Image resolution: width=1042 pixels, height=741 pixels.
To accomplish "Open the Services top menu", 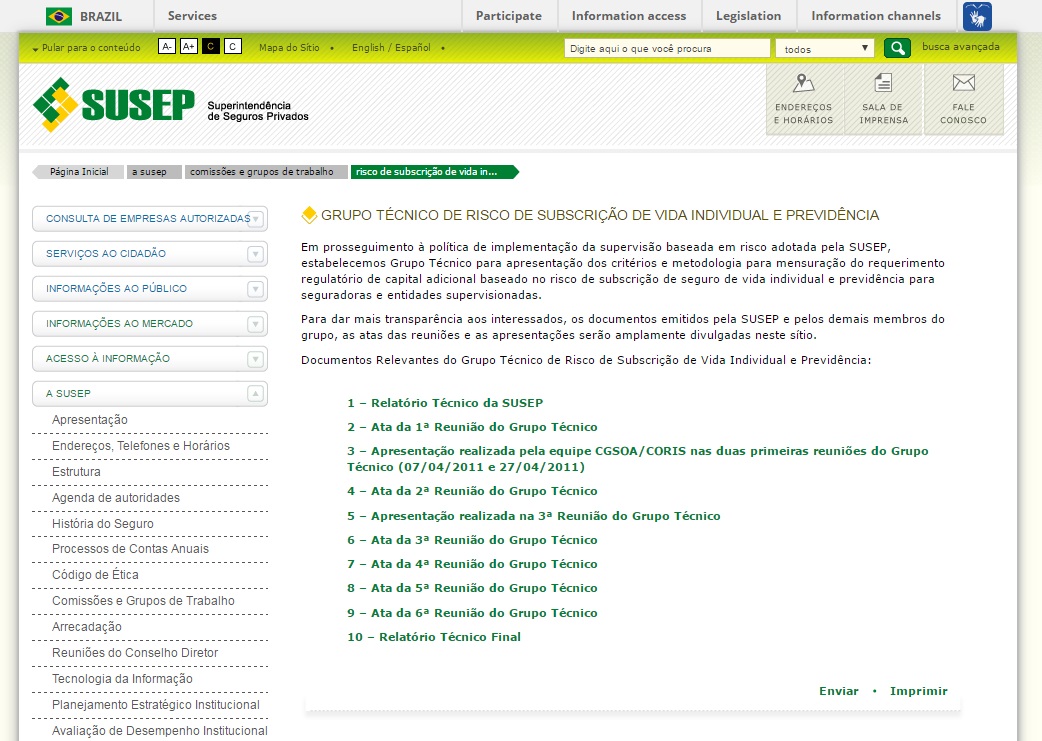I will 192,16.
